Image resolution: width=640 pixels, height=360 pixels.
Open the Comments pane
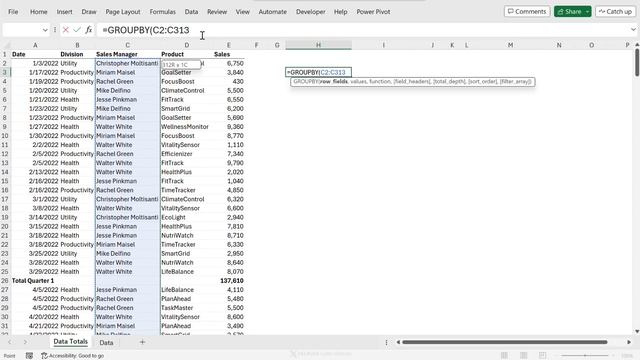(x=527, y=11)
